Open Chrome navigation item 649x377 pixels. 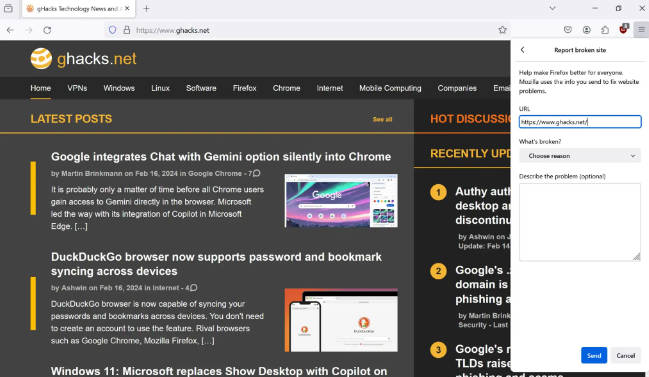pos(286,88)
